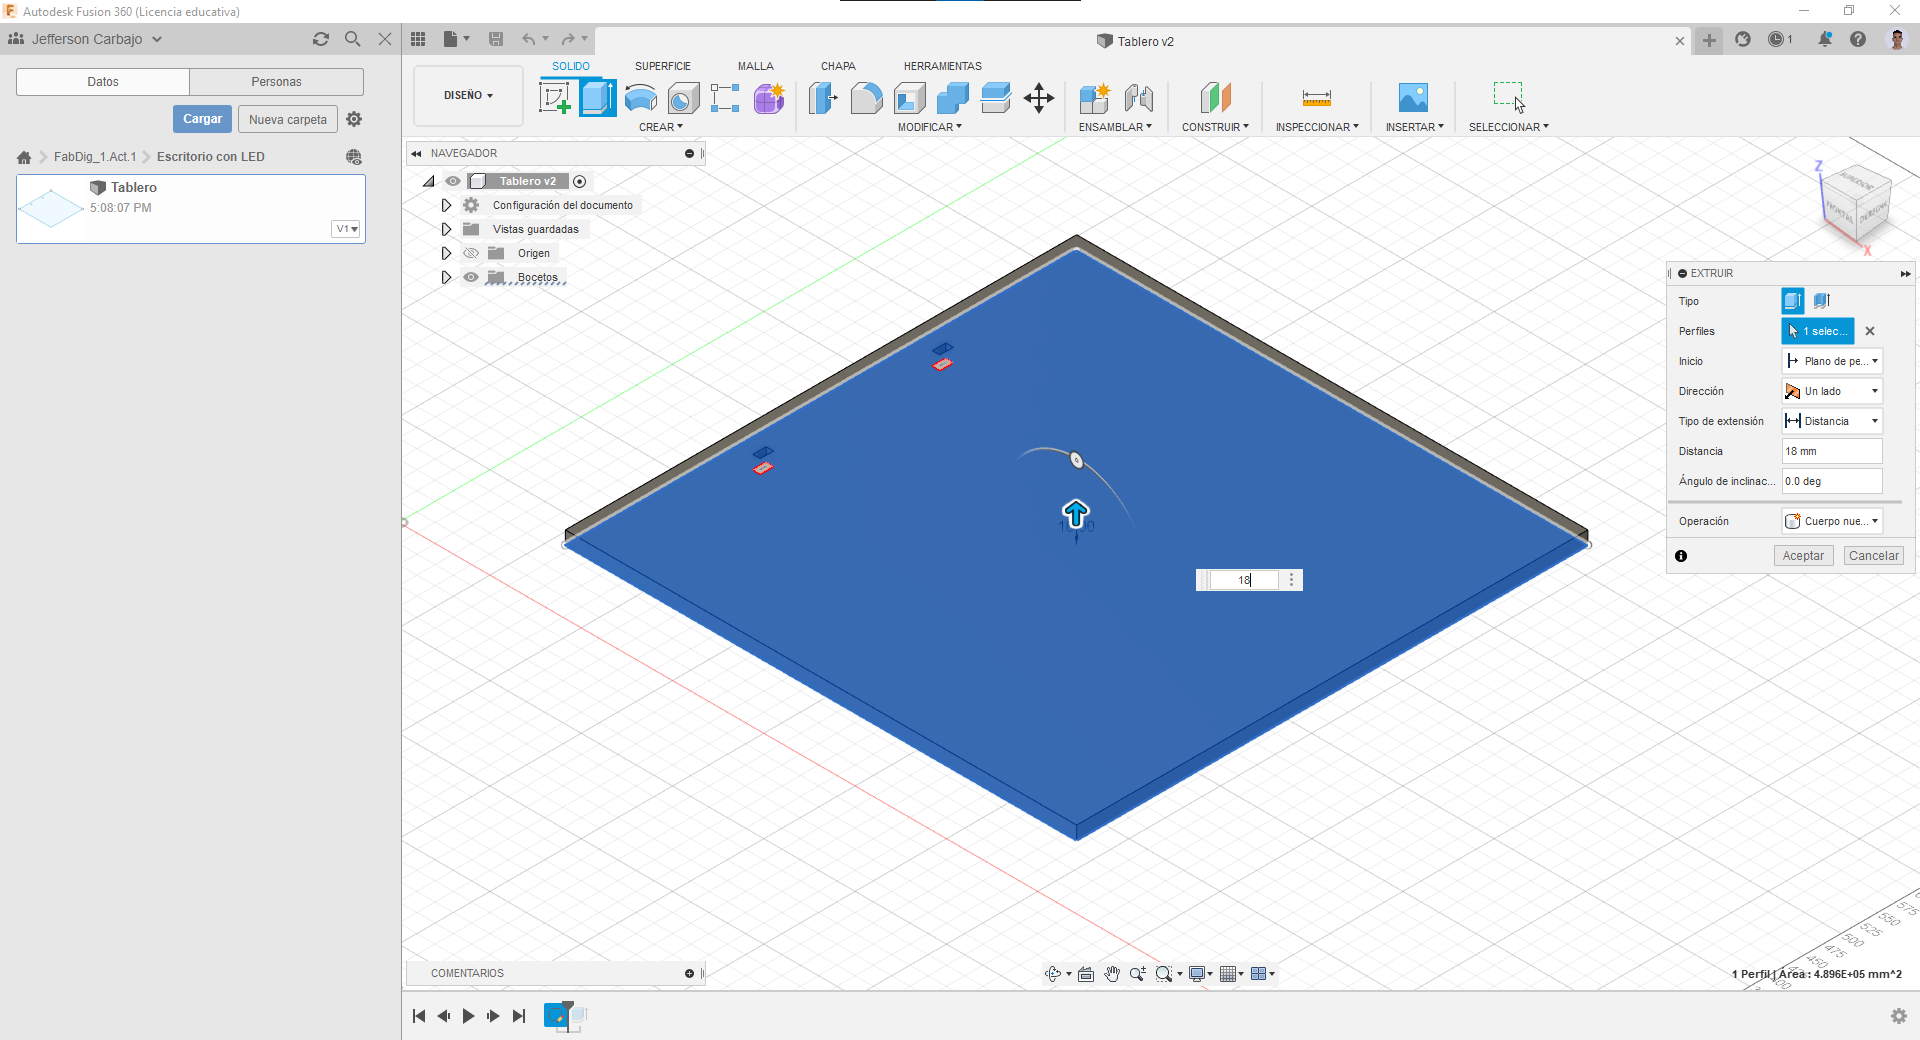The width and height of the screenshot is (1920, 1040).
Task: Open the Operación dropdown in Extruir panel
Action: [x=1832, y=521]
